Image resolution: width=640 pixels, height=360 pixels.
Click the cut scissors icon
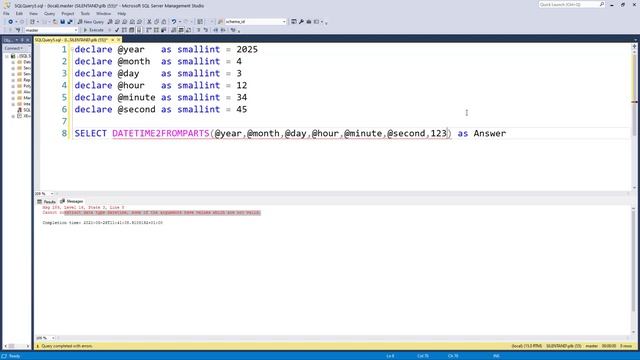149,22
